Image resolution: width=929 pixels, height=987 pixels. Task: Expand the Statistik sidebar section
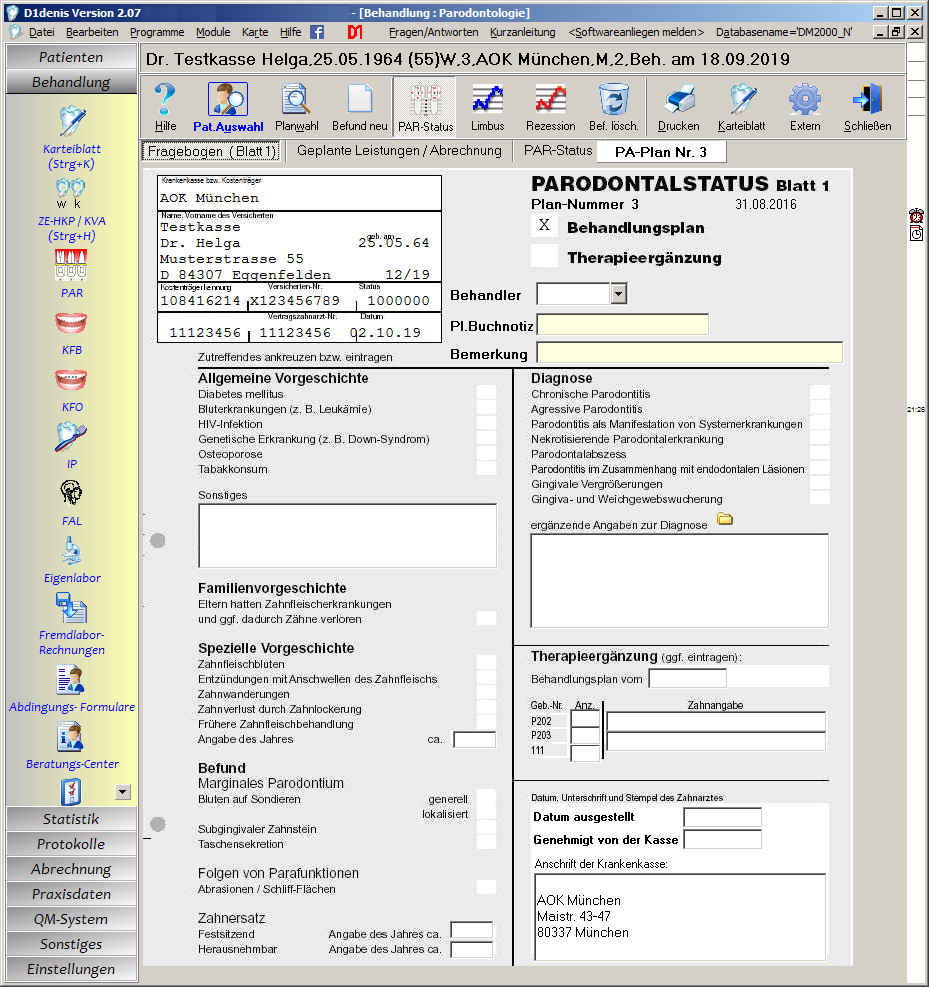coord(71,819)
